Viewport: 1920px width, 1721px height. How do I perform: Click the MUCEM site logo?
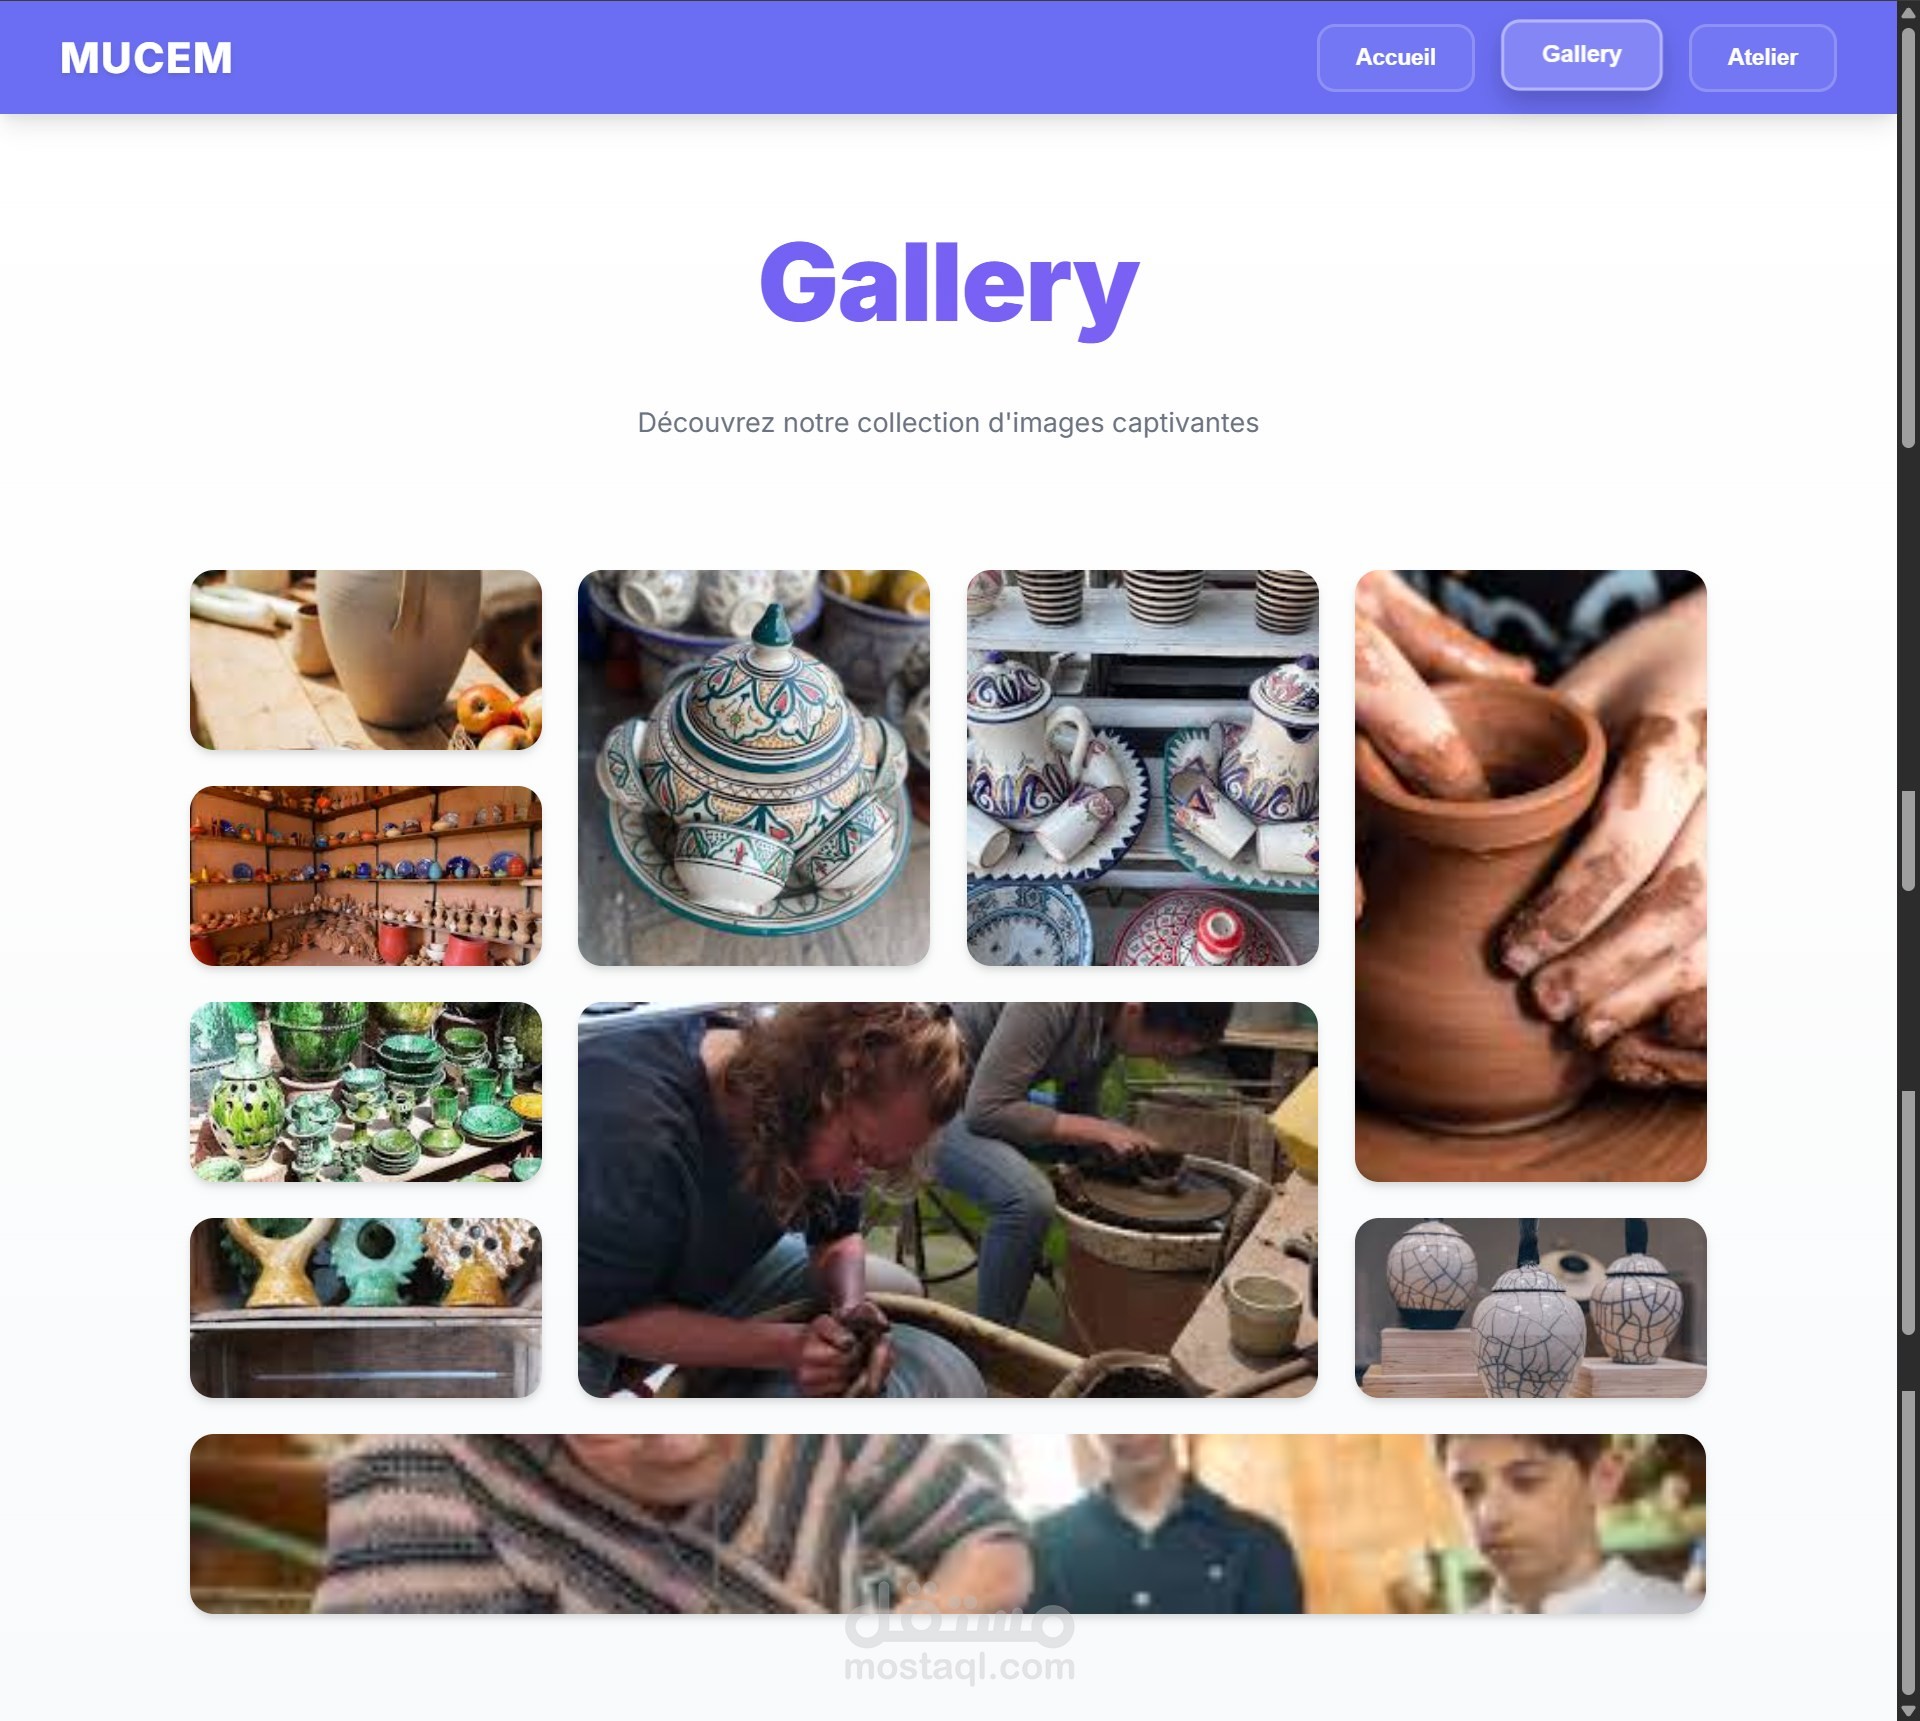(146, 58)
